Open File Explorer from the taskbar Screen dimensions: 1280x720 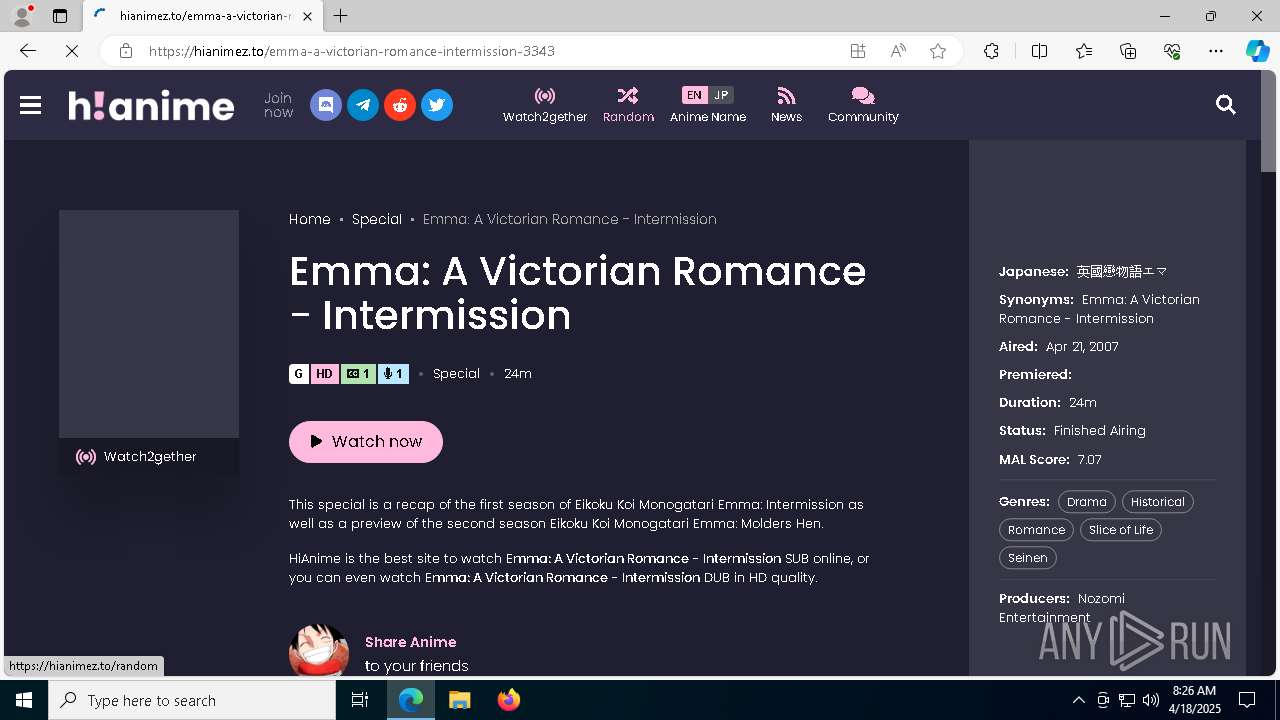[459, 700]
